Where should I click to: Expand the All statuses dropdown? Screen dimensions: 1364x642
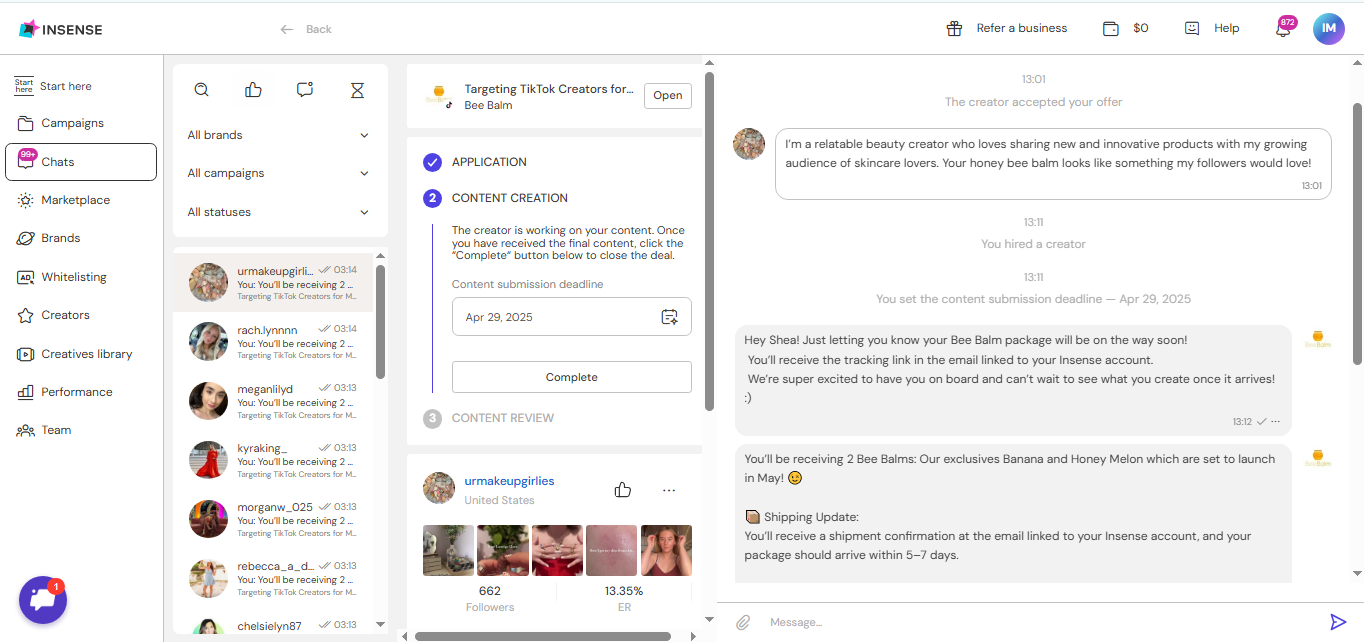coord(279,212)
